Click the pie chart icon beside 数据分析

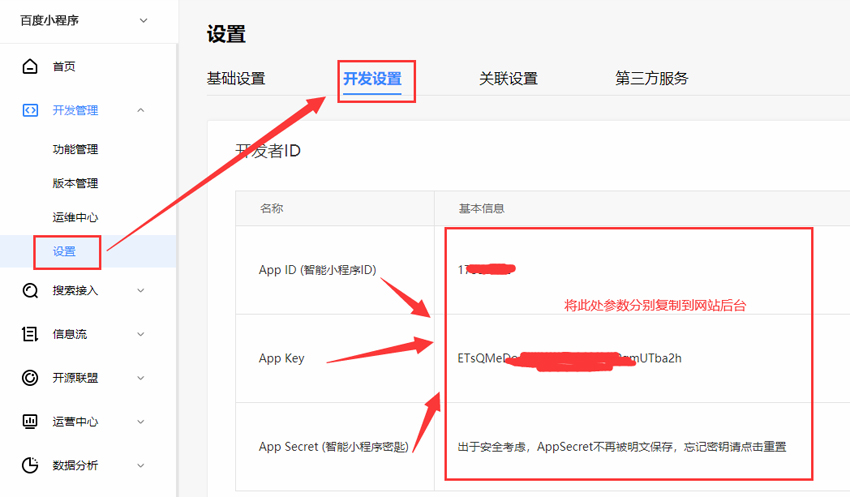(30, 465)
